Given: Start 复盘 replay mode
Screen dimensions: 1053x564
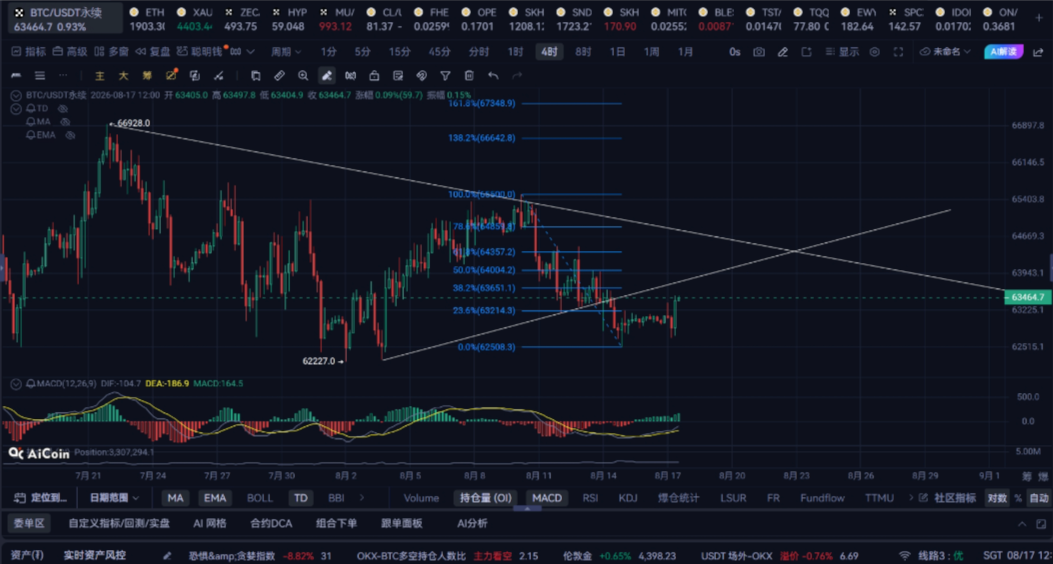Looking at the screenshot, I should click(x=153, y=52).
